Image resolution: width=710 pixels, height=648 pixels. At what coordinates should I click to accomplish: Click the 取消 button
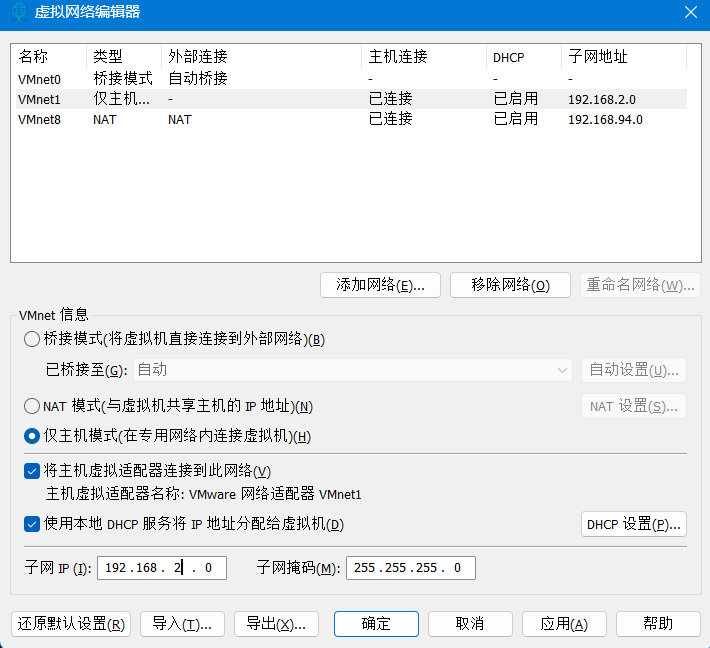[470, 624]
